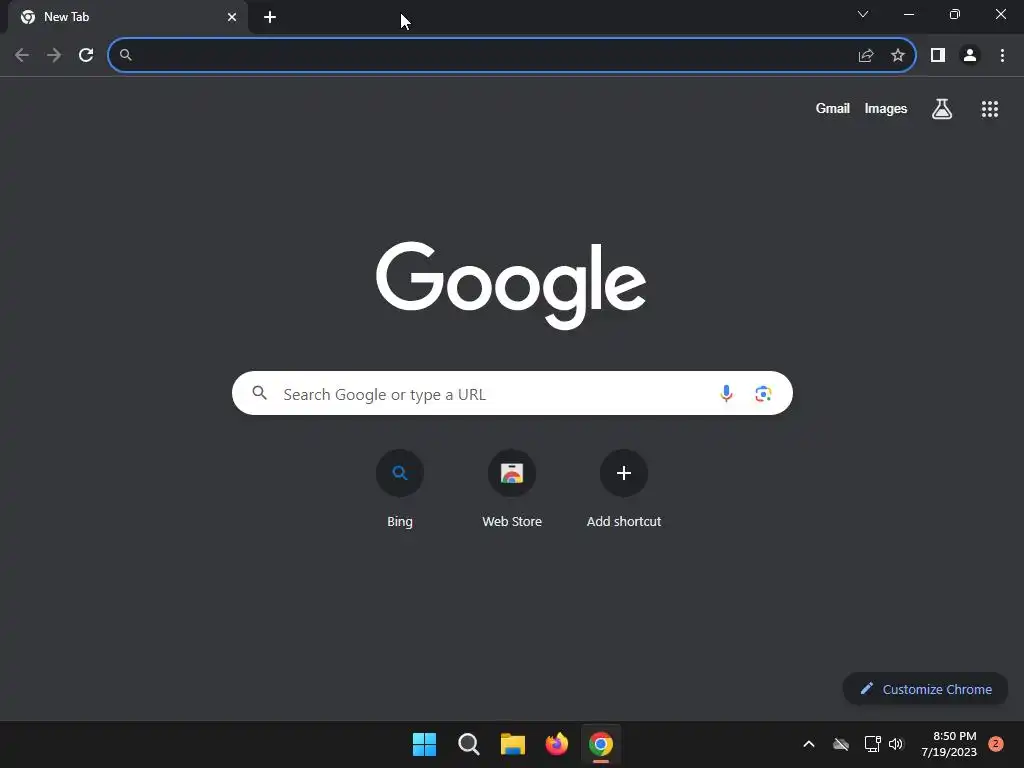Image resolution: width=1024 pixels, height=768 pixels.
Task: Add a new shortcut tile
Action: pyautogui.click(x=624, y=489)
